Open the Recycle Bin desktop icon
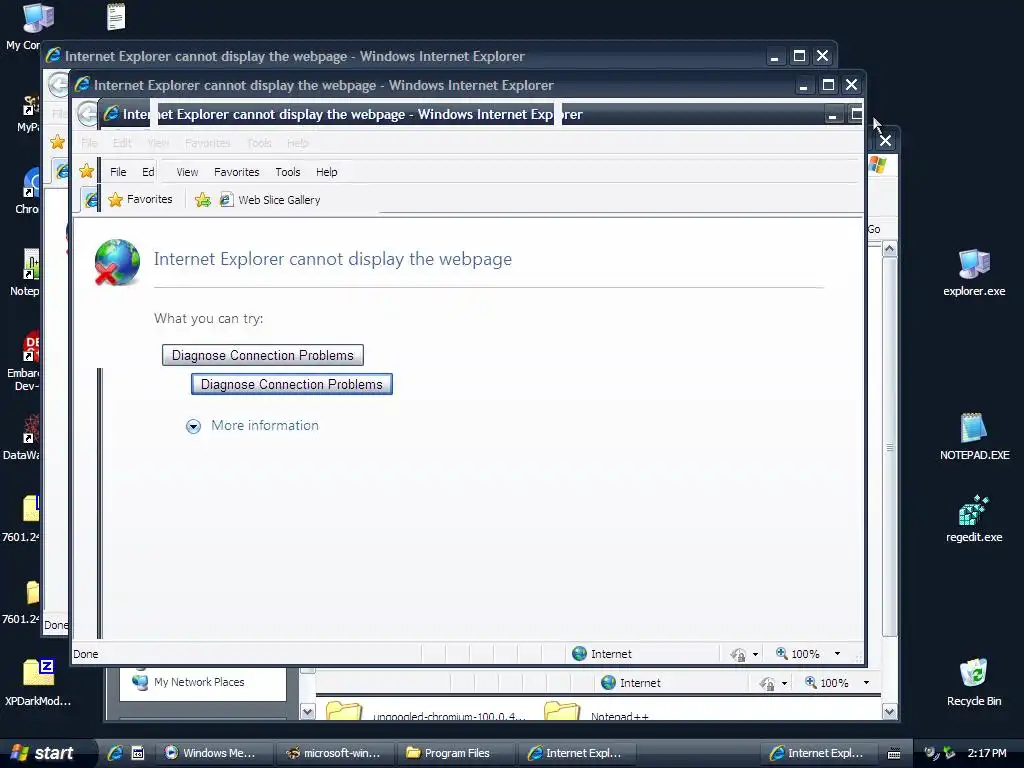 (x=974, y=682)
